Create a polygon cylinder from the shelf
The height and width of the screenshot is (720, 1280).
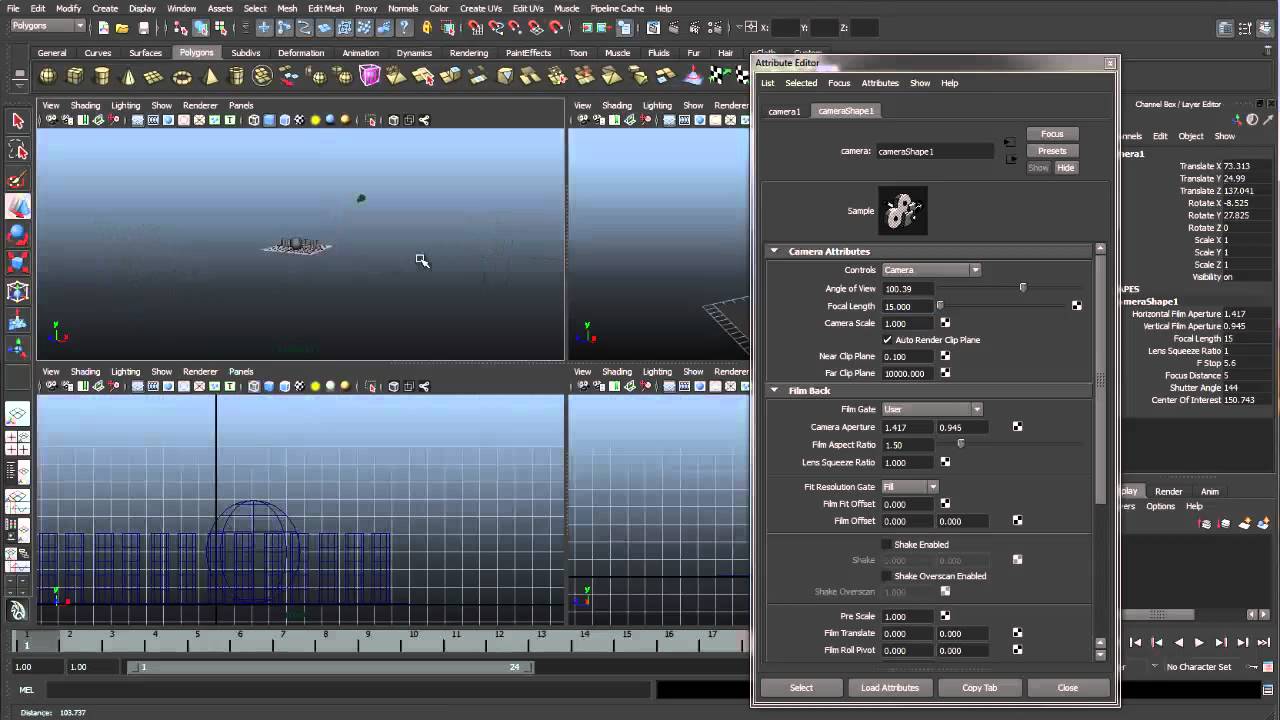pos(101,76)
